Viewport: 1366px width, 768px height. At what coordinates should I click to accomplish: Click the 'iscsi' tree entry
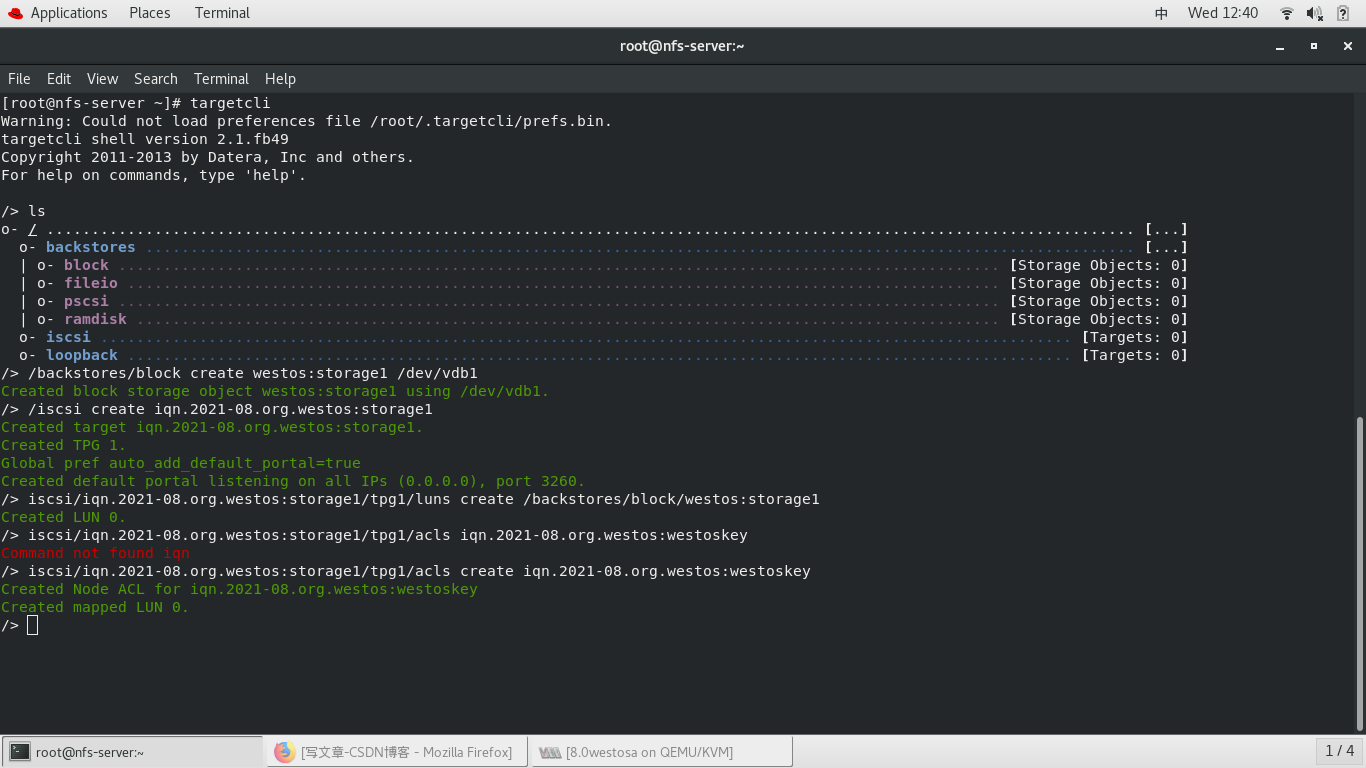(x=68, y=337)
